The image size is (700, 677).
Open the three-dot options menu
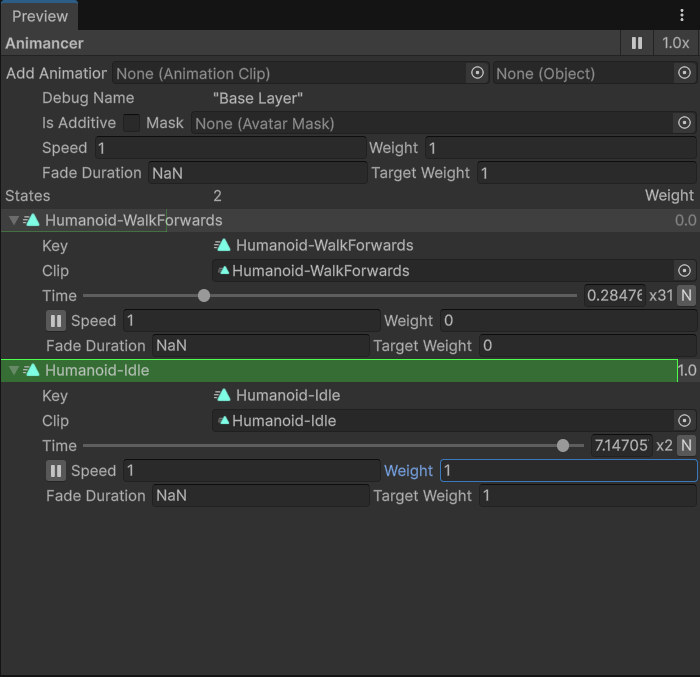[x=683, y=15]
